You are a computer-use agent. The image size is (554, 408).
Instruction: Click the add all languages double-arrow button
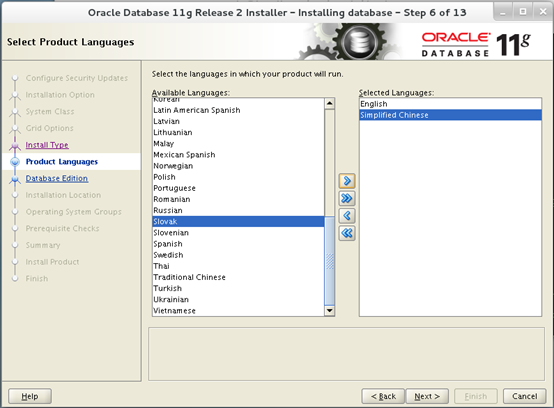tap(347, 199)
